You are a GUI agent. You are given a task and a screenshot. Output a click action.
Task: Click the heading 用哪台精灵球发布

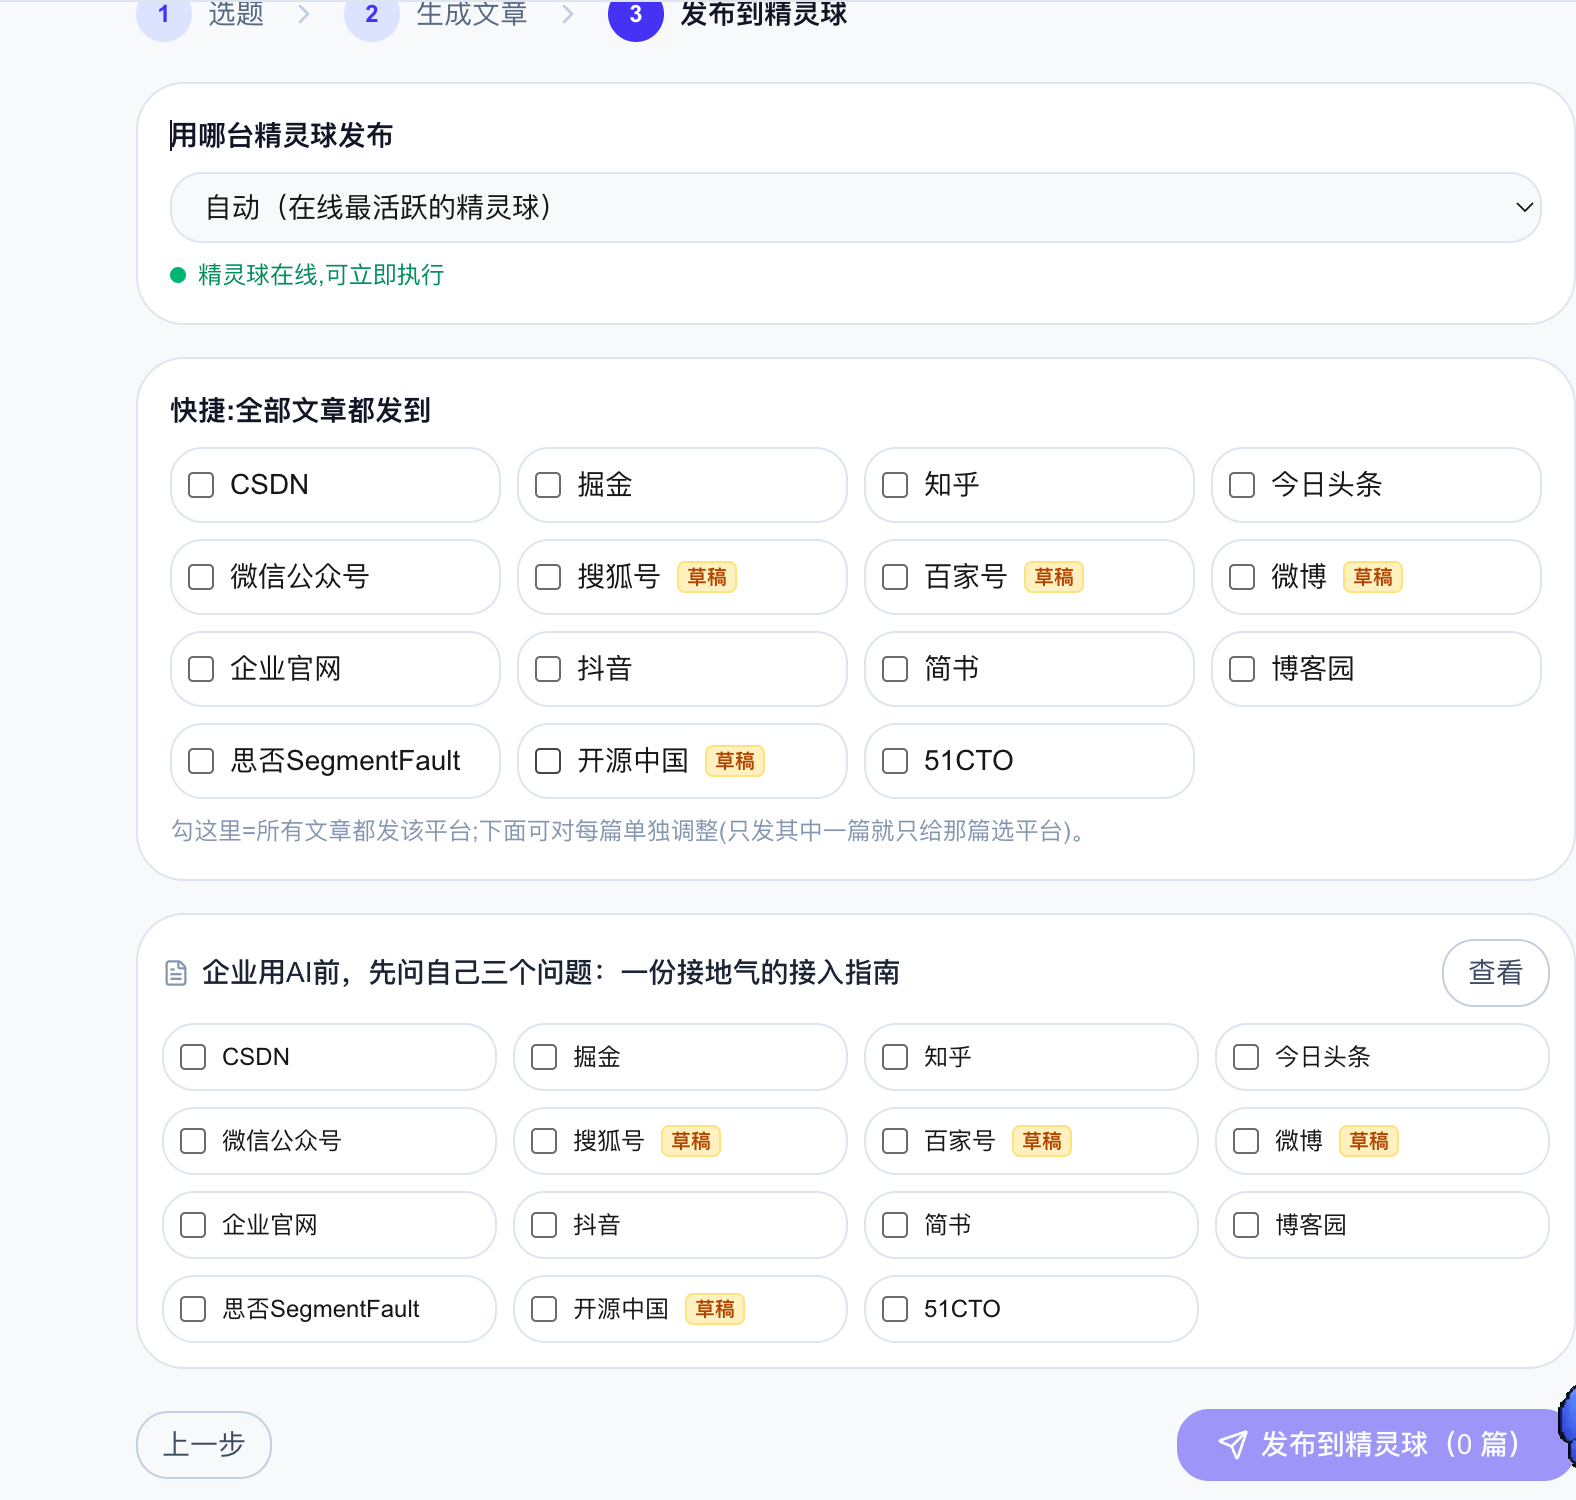click(x=281, y=135)
